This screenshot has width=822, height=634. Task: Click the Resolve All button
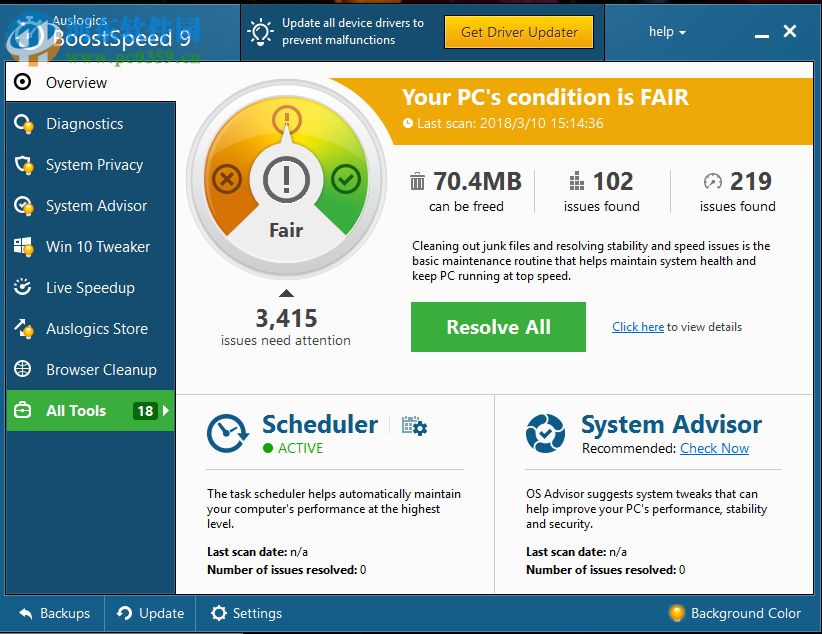(498, 327)
